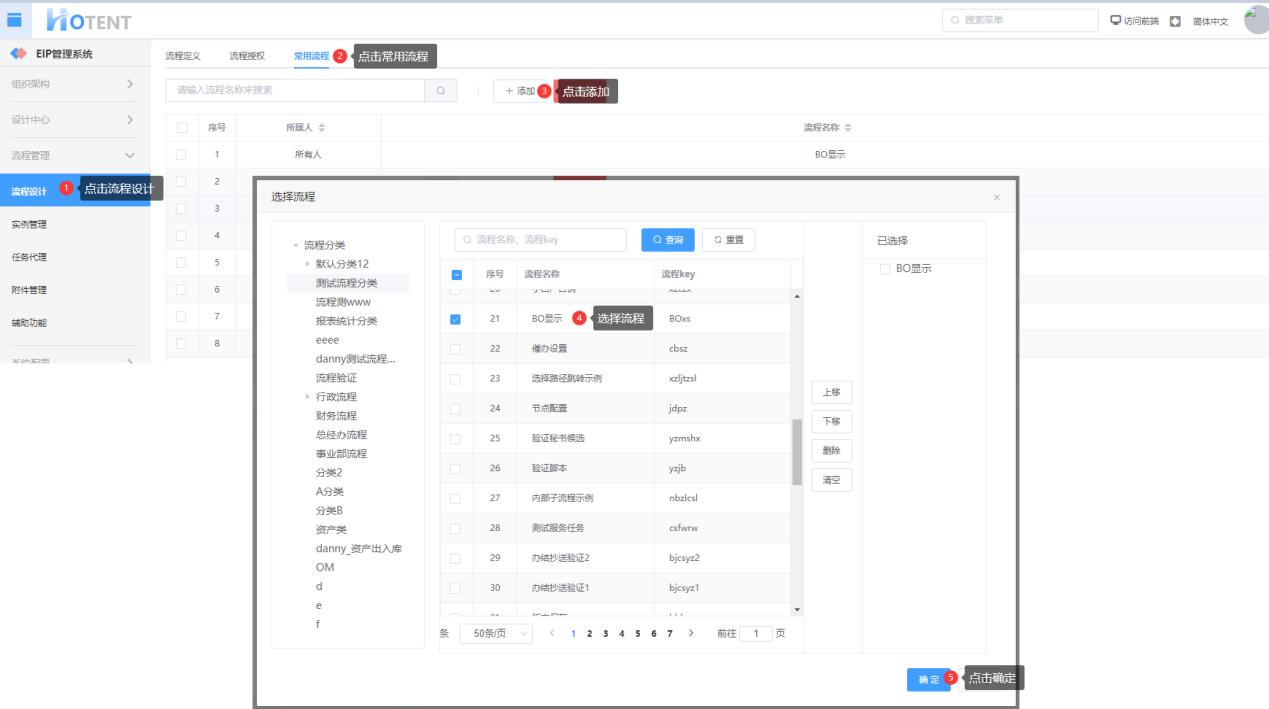Check the 催办设置 row checkbox

click(x=455, y=349)
